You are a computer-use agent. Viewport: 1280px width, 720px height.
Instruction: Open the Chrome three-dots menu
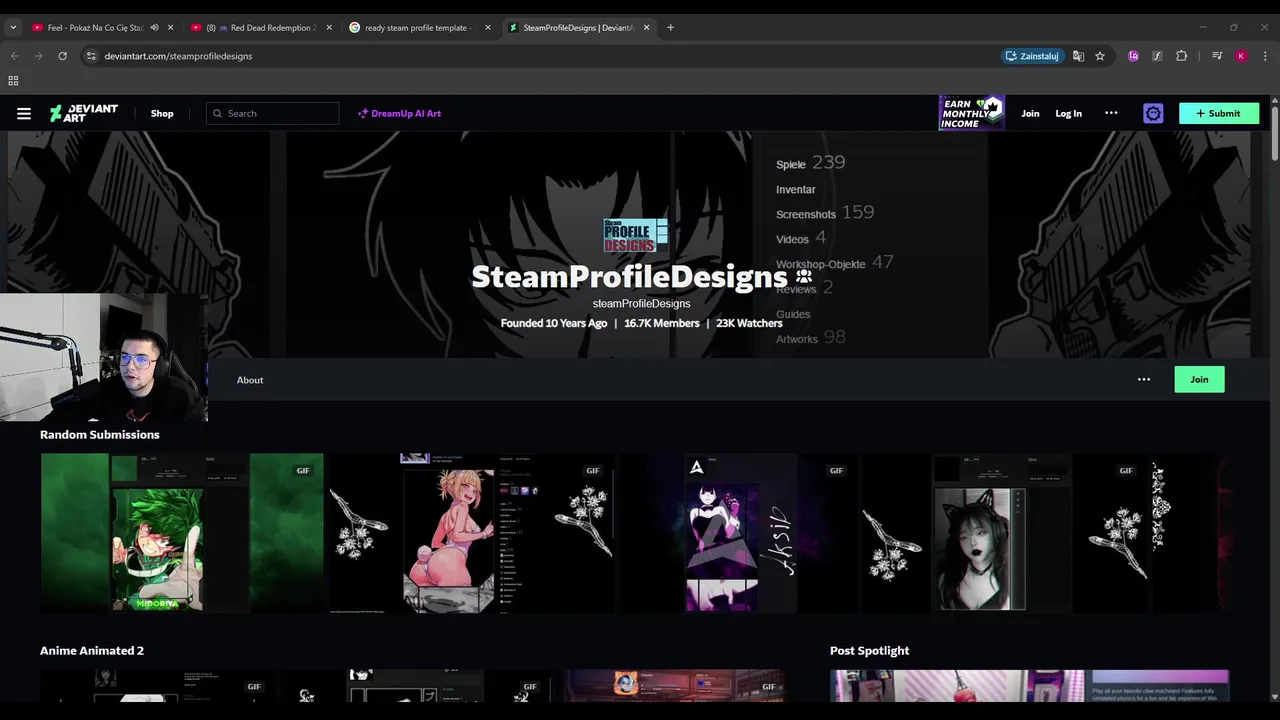click(x=1265, y=56)
